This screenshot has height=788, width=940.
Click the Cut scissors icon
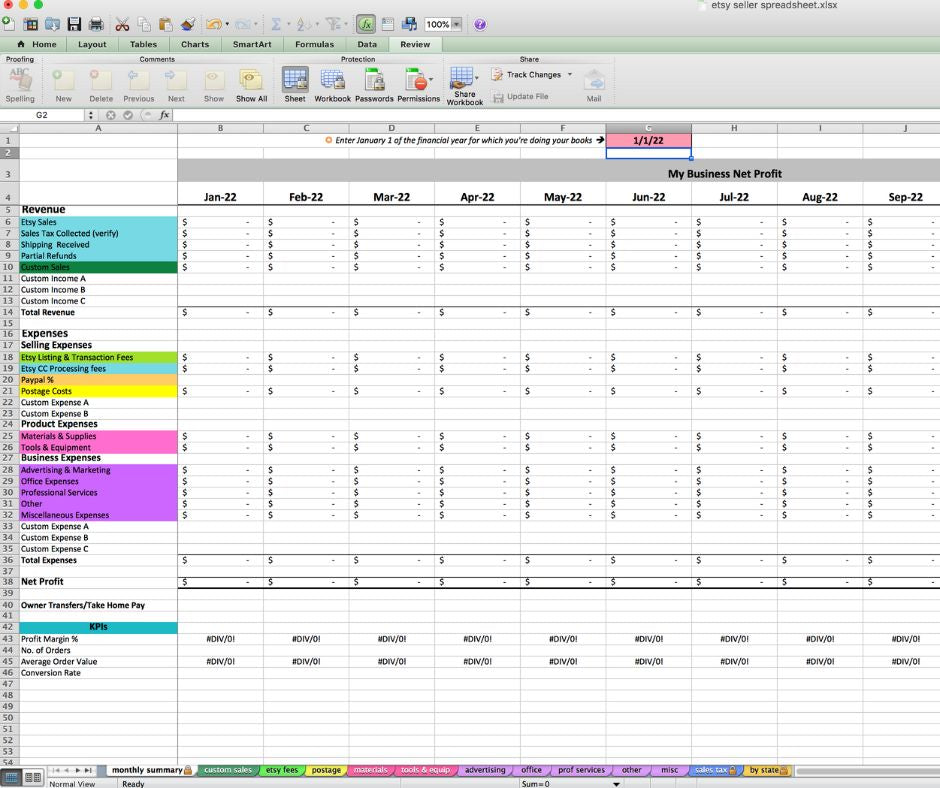tap(122, 24)
